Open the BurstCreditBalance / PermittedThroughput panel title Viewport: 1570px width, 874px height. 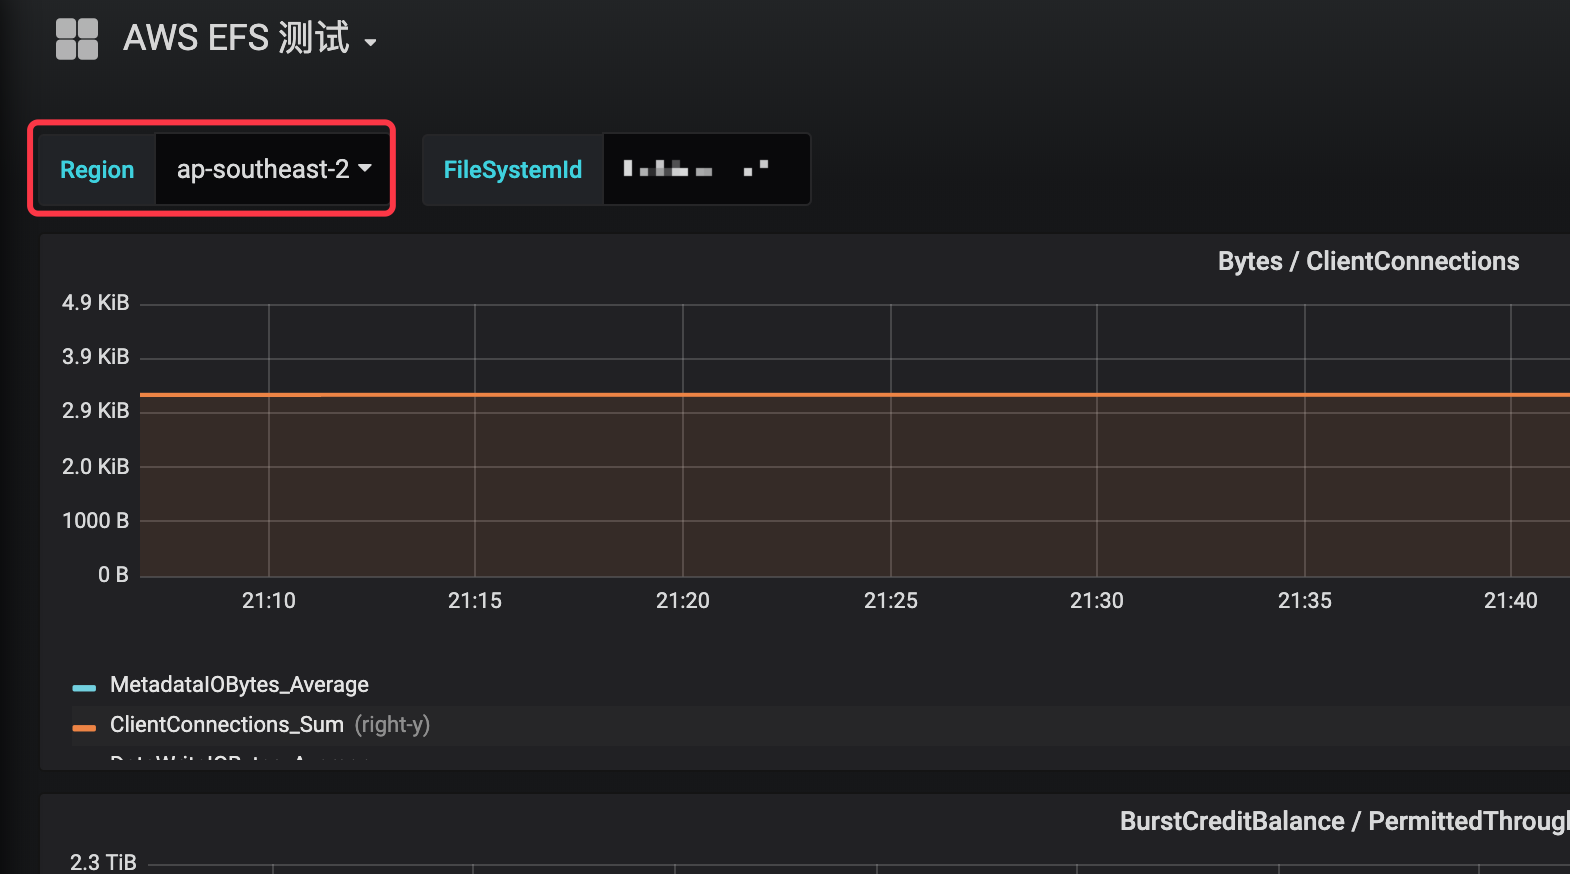click(1344, 821)
